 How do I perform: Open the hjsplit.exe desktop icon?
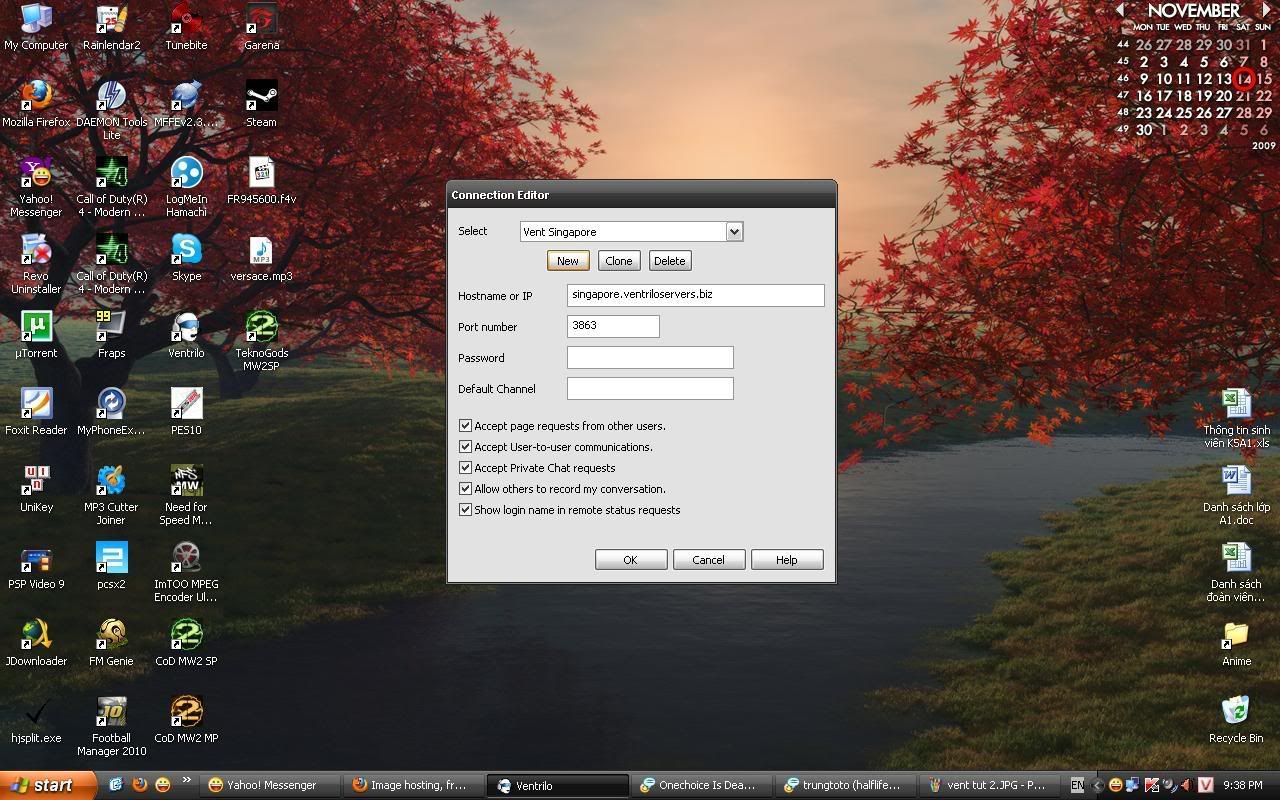point(36,720)
